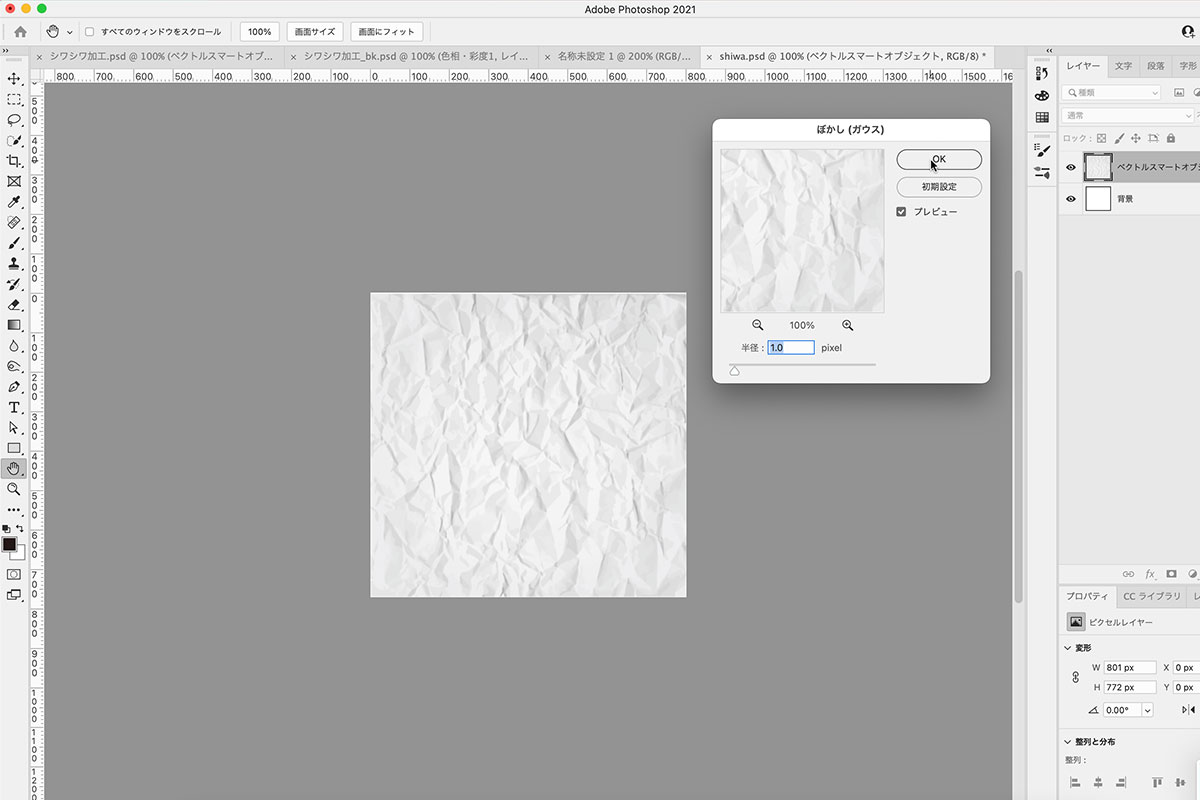
Task: Select the Brush tool
Action: [14, 243]
